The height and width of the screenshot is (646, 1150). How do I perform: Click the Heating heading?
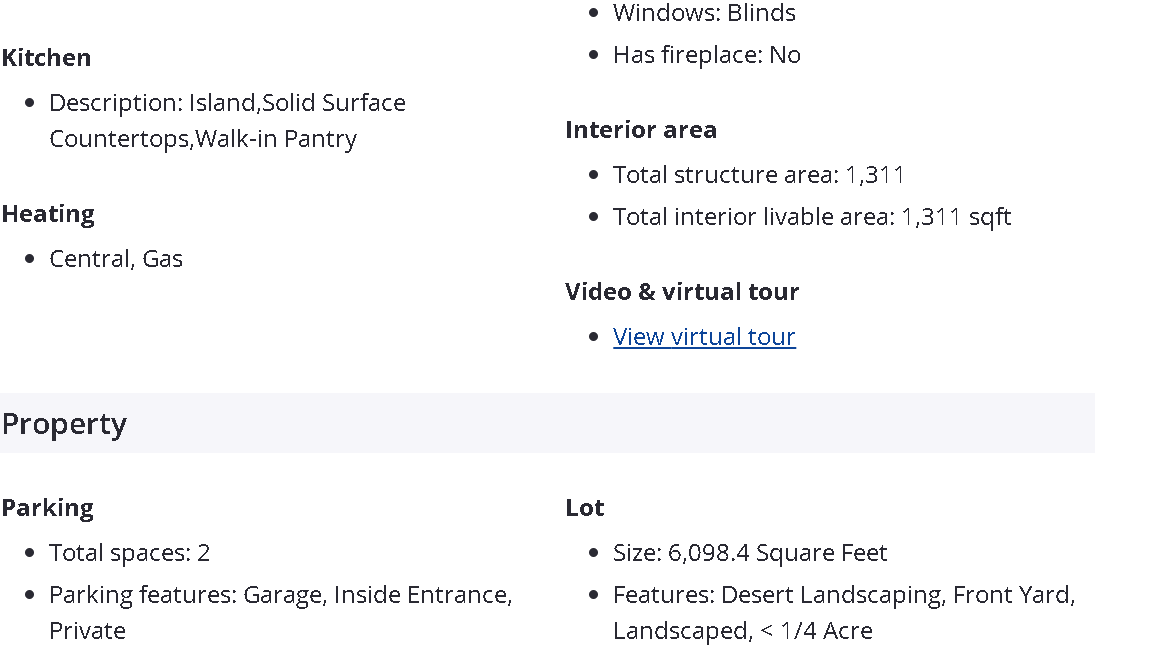[x=48, y=214]
